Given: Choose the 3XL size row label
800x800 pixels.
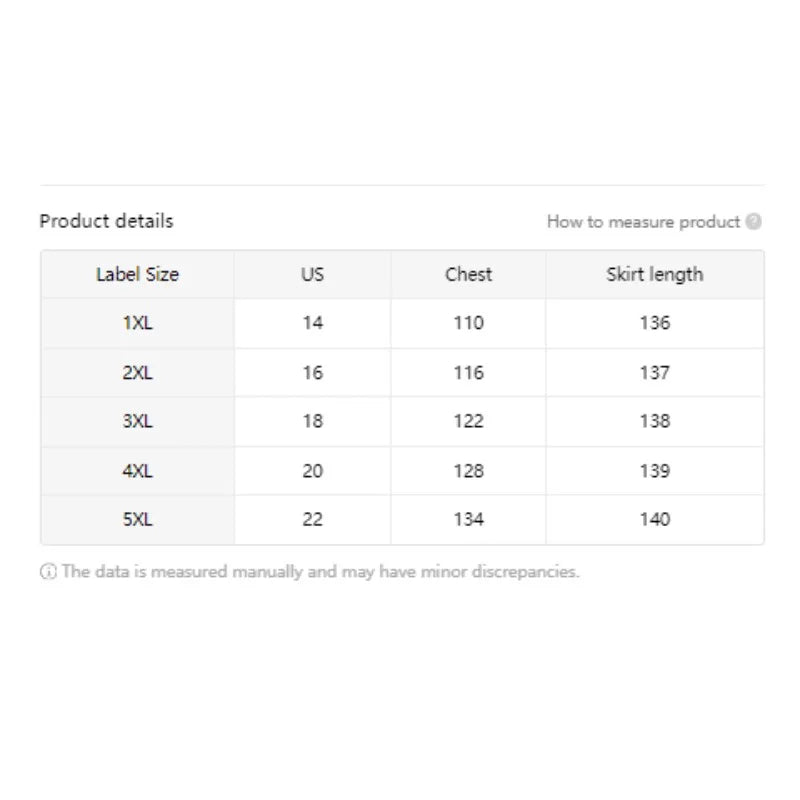Looking at the screenshot, I should pyautogui.click(x=138, y=421).
